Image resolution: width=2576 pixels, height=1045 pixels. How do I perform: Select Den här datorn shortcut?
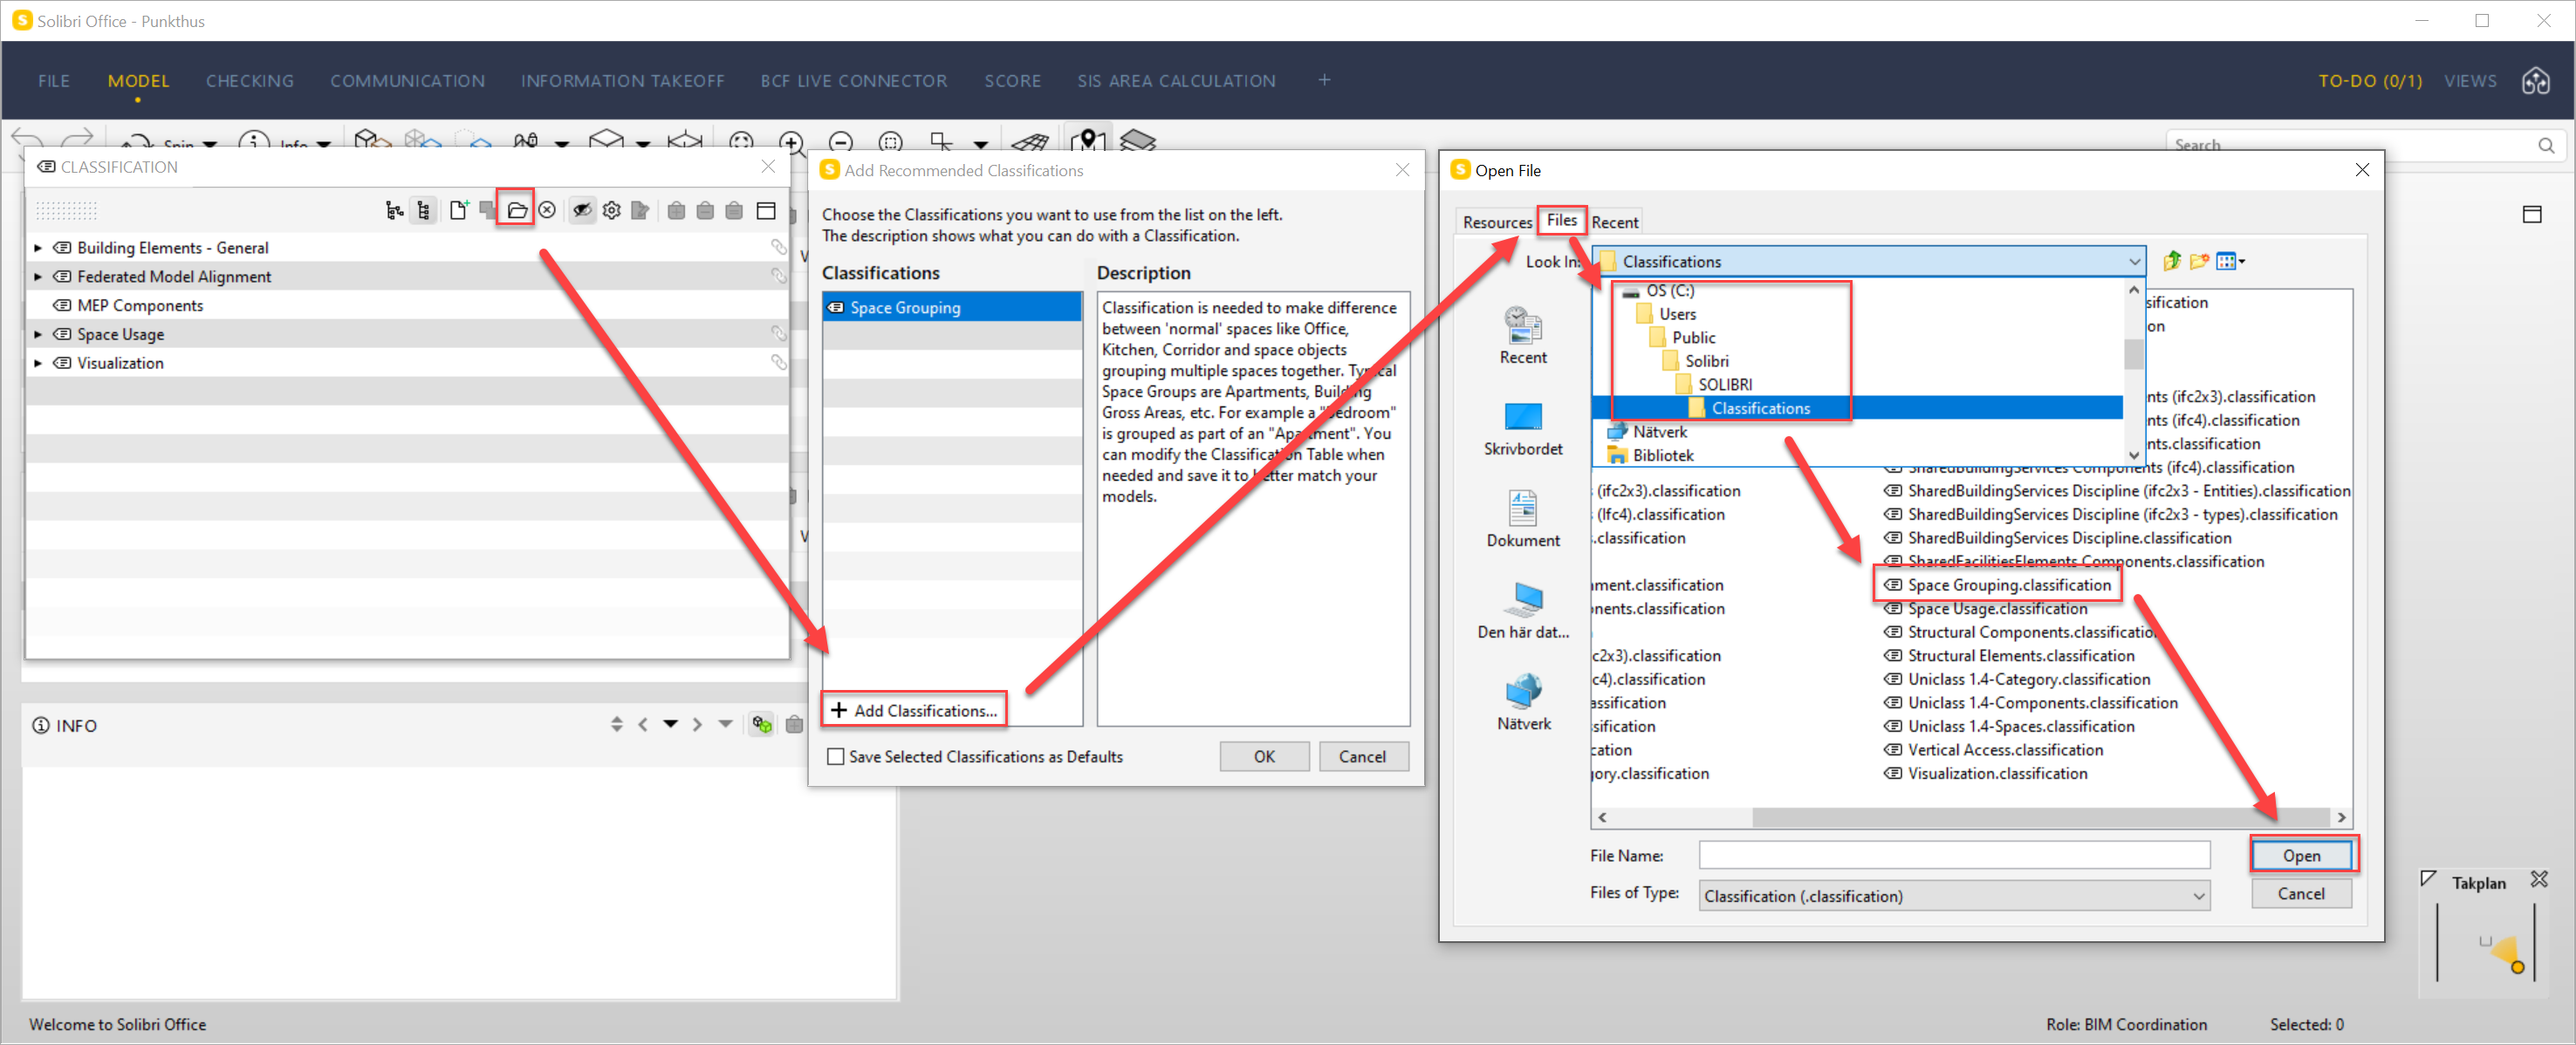point(1522,611)
